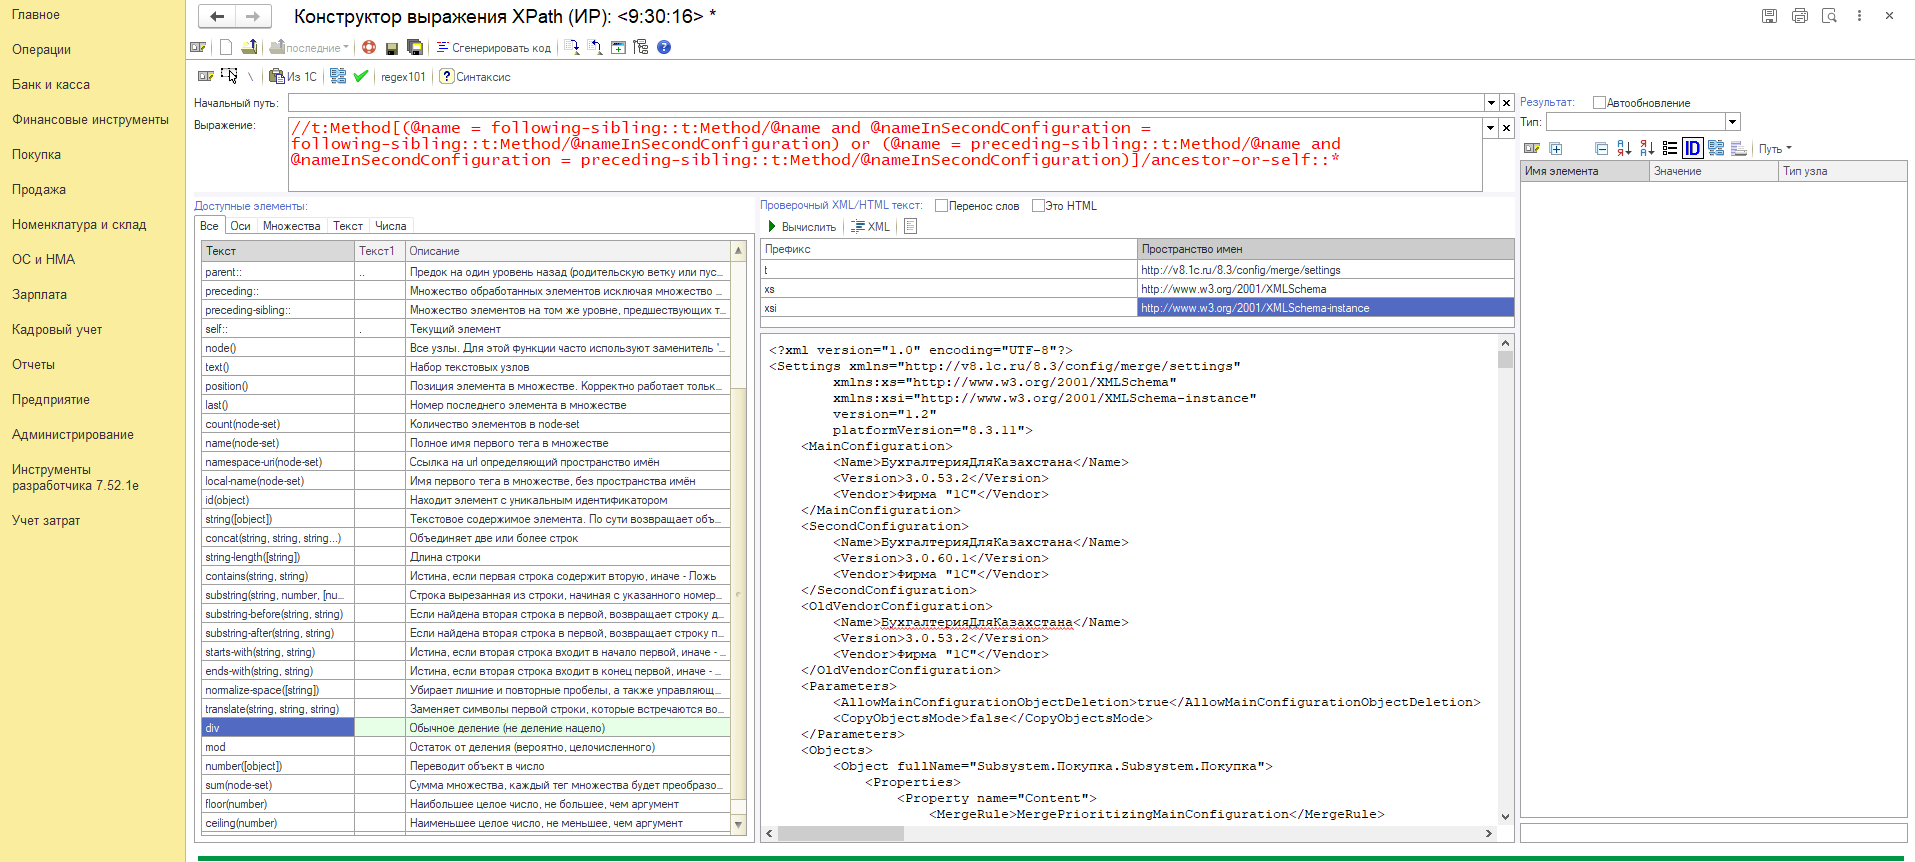Image resolution: width=1915 pixels, height=862 pixels.
Task: Click the tree structure toolbar icon
Action: coord(641,47)
